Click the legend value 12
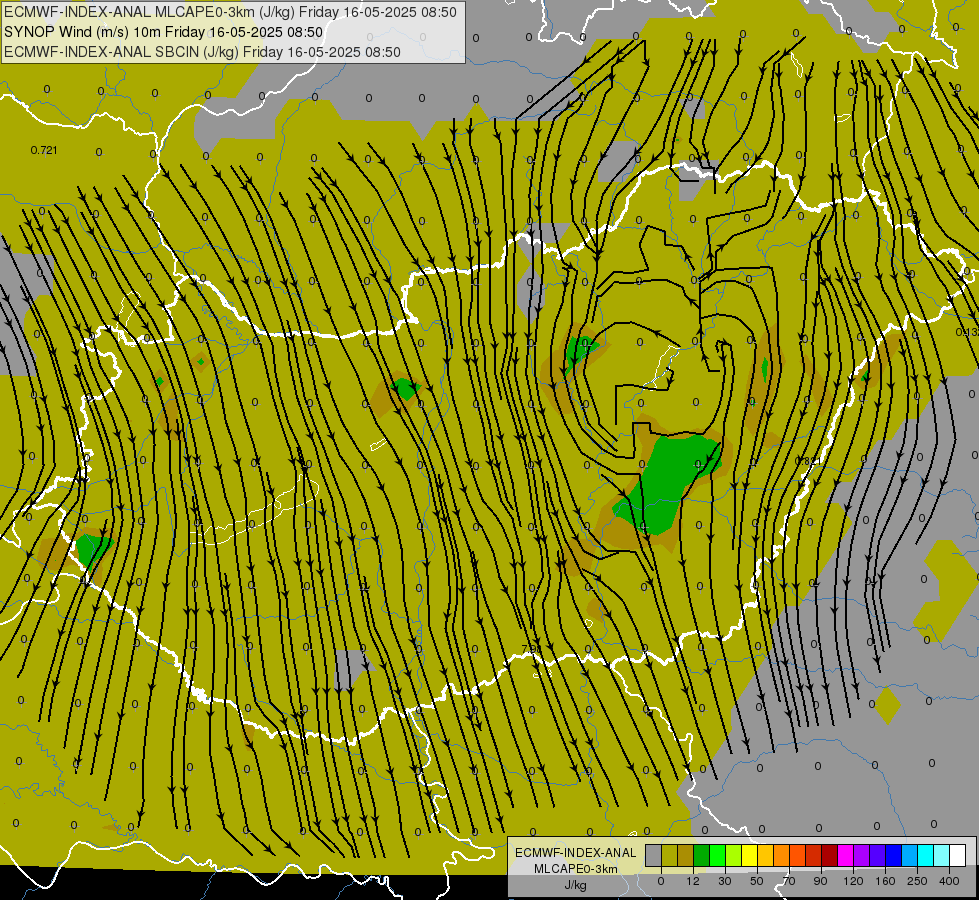The image size is (979, 900). point(693,881)
